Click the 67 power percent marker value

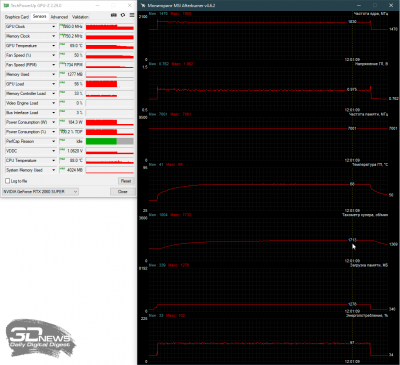[352, 343]
